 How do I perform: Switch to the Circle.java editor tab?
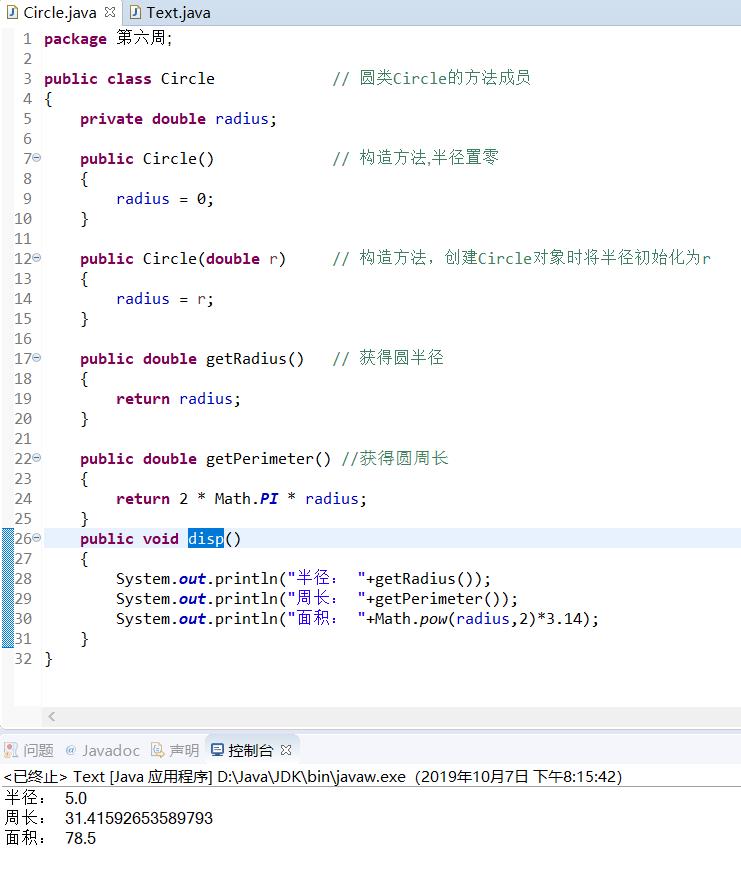60,12
